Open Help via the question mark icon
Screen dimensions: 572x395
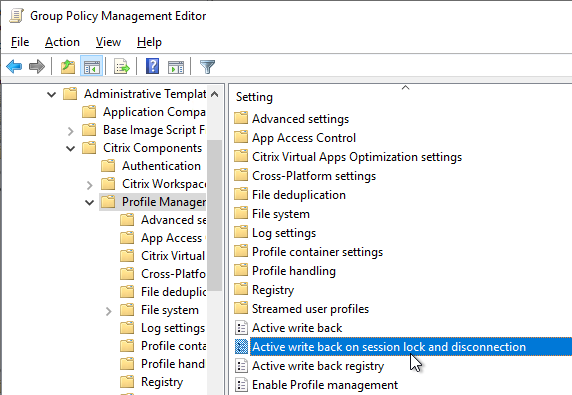coord(152,66)
